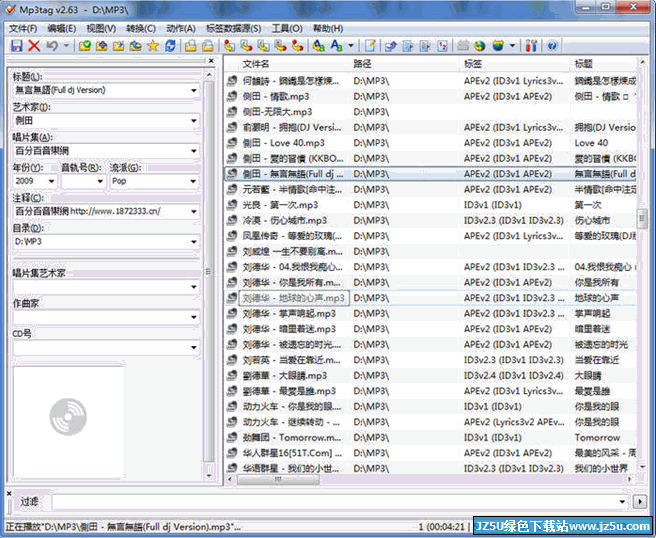Expand the 过滤 filter dropdown arrow
Image resolution: width=656 pixels, height=538 pixels.
[x=622, y=501]
